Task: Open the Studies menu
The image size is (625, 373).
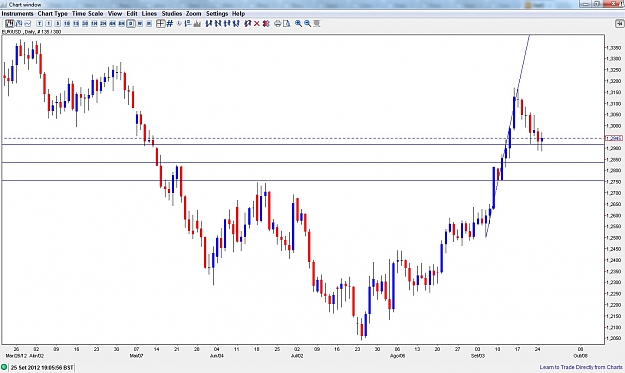Action: coord(171,14)
